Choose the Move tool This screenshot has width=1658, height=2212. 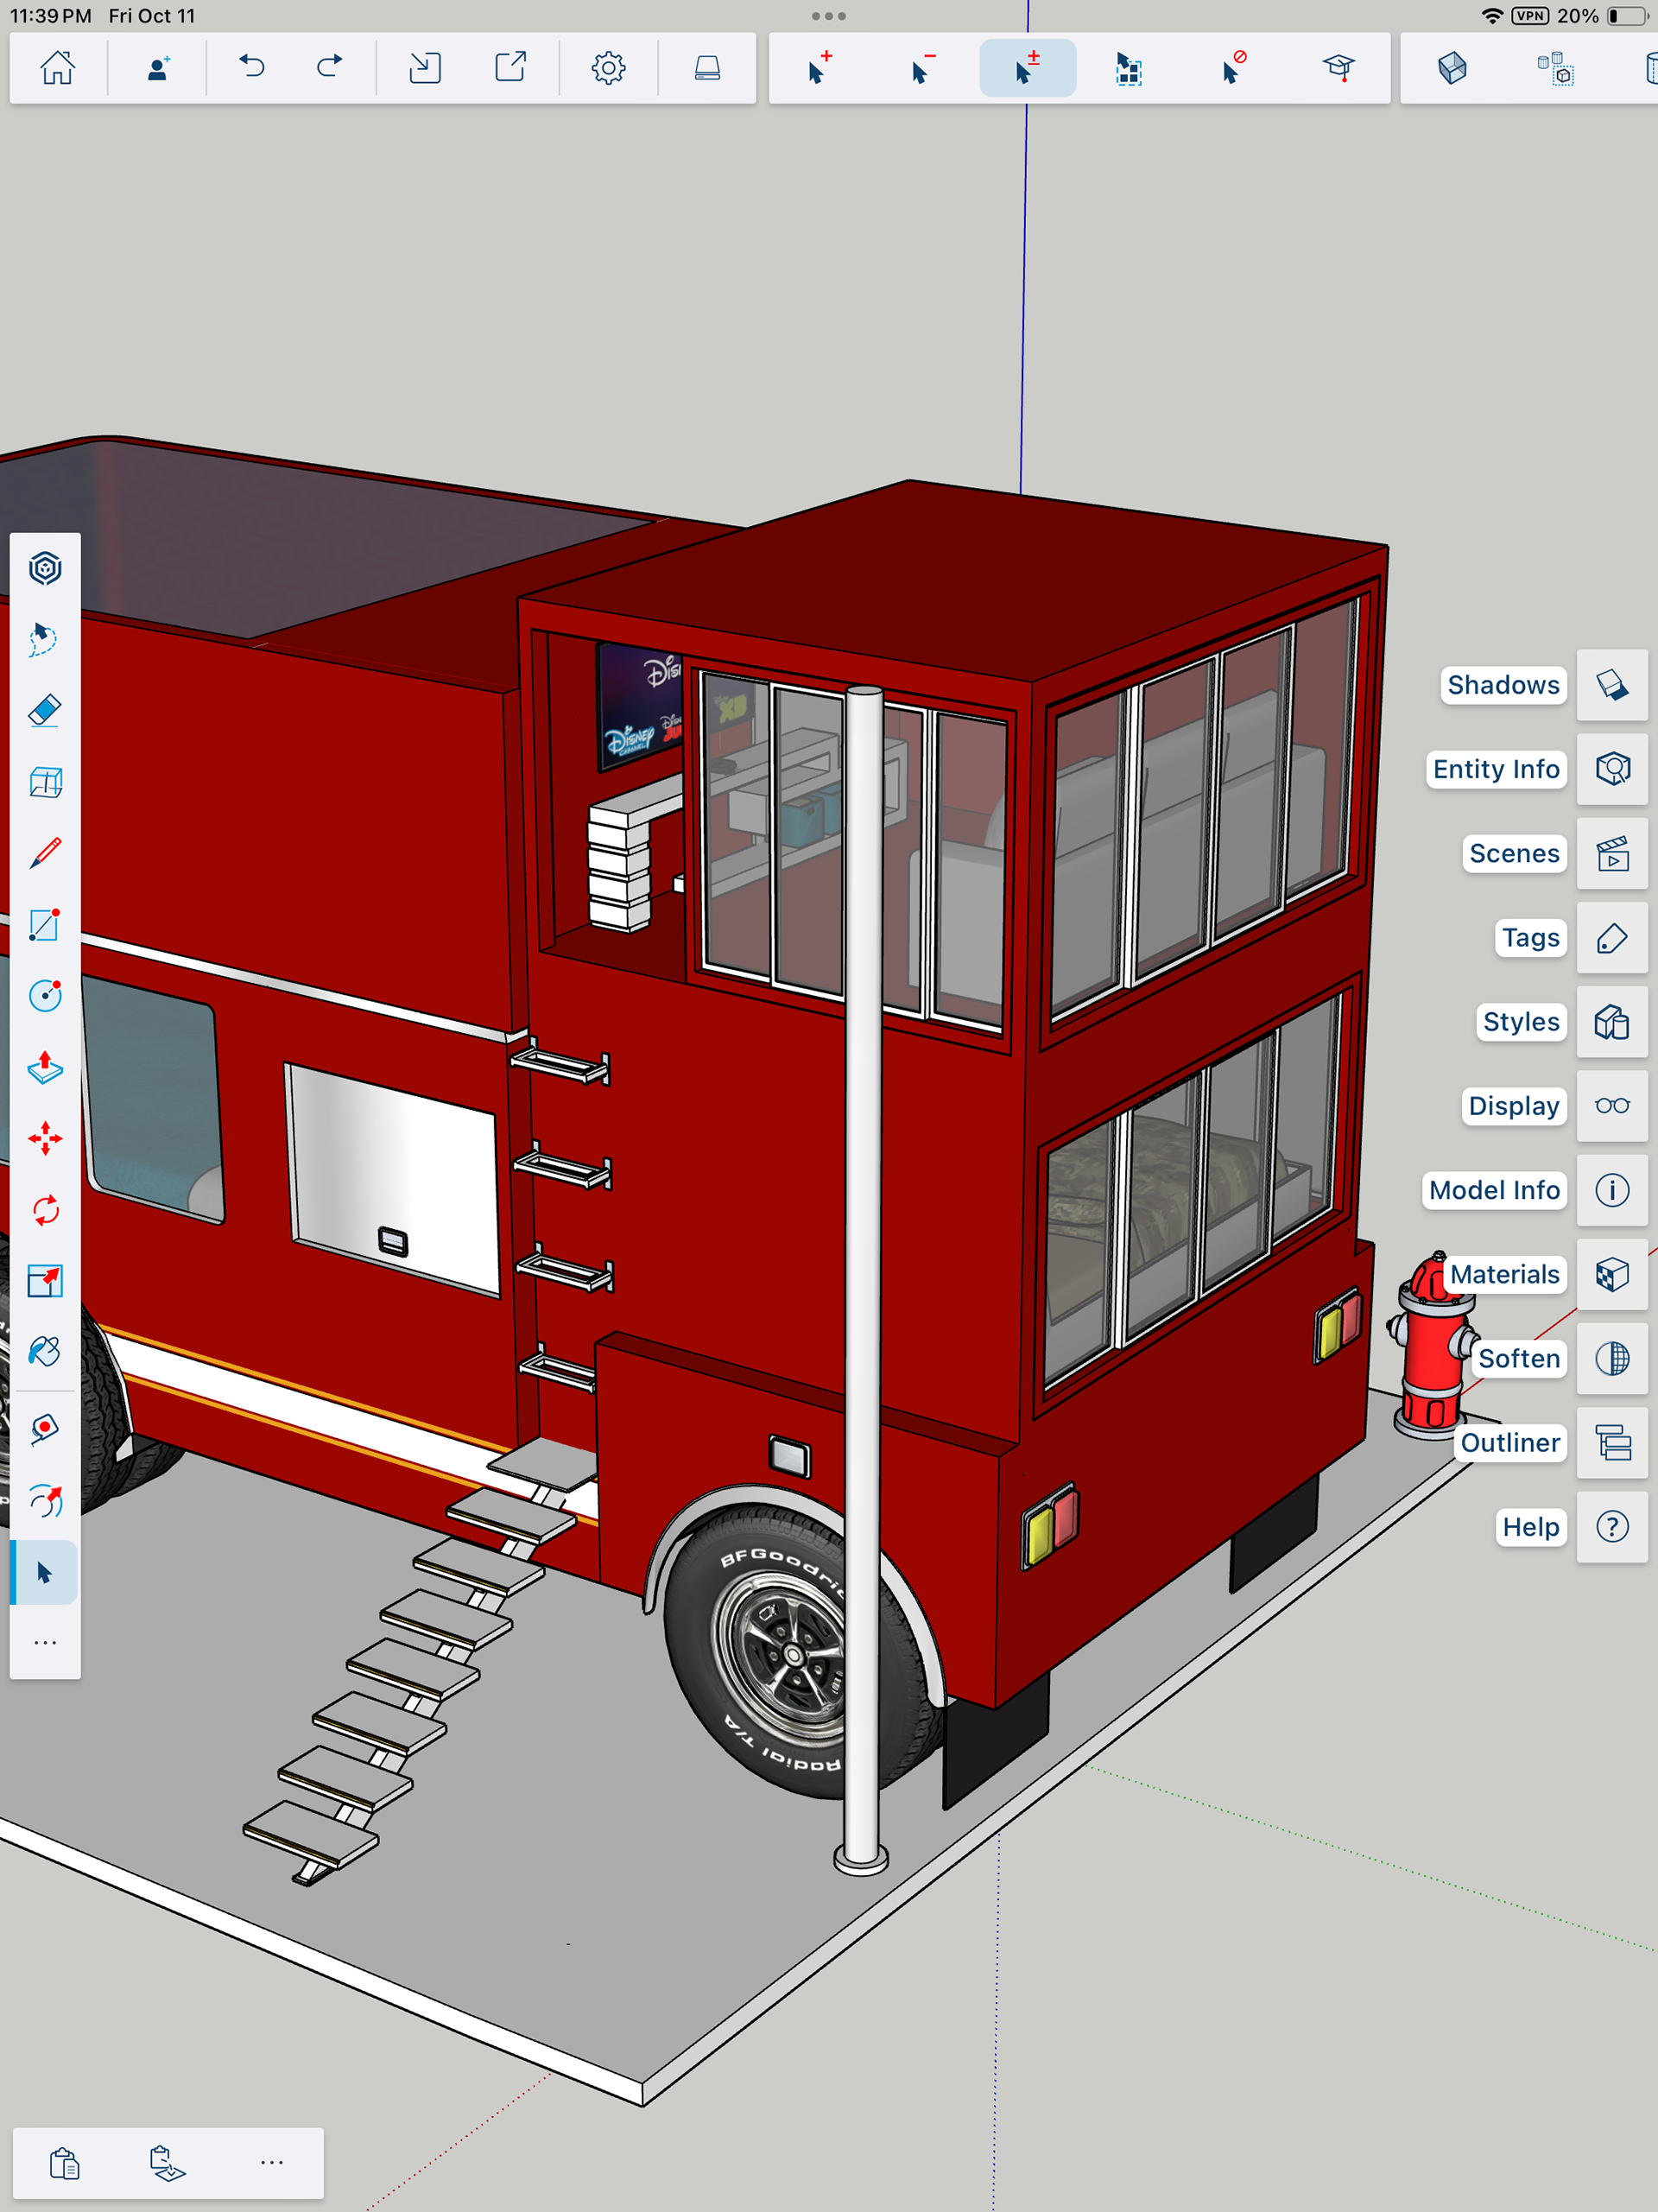click(45, 1139)
